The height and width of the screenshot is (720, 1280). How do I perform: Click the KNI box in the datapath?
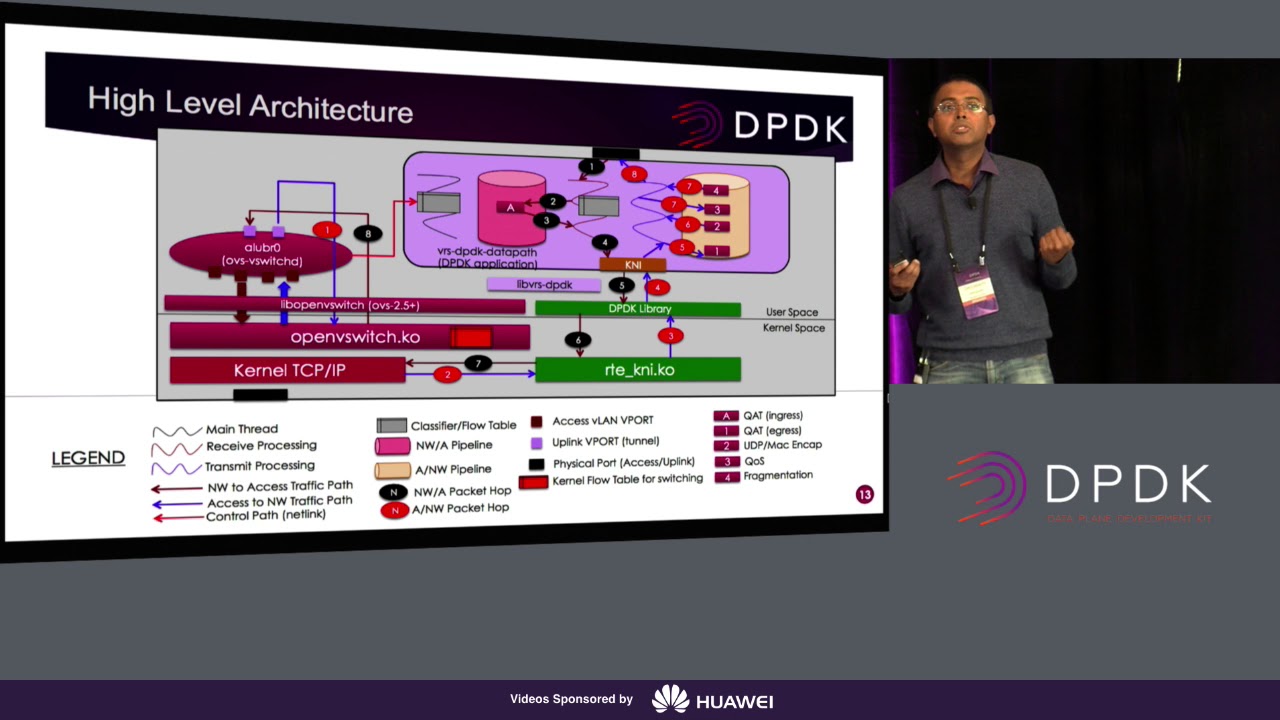(x=633, y=265)
